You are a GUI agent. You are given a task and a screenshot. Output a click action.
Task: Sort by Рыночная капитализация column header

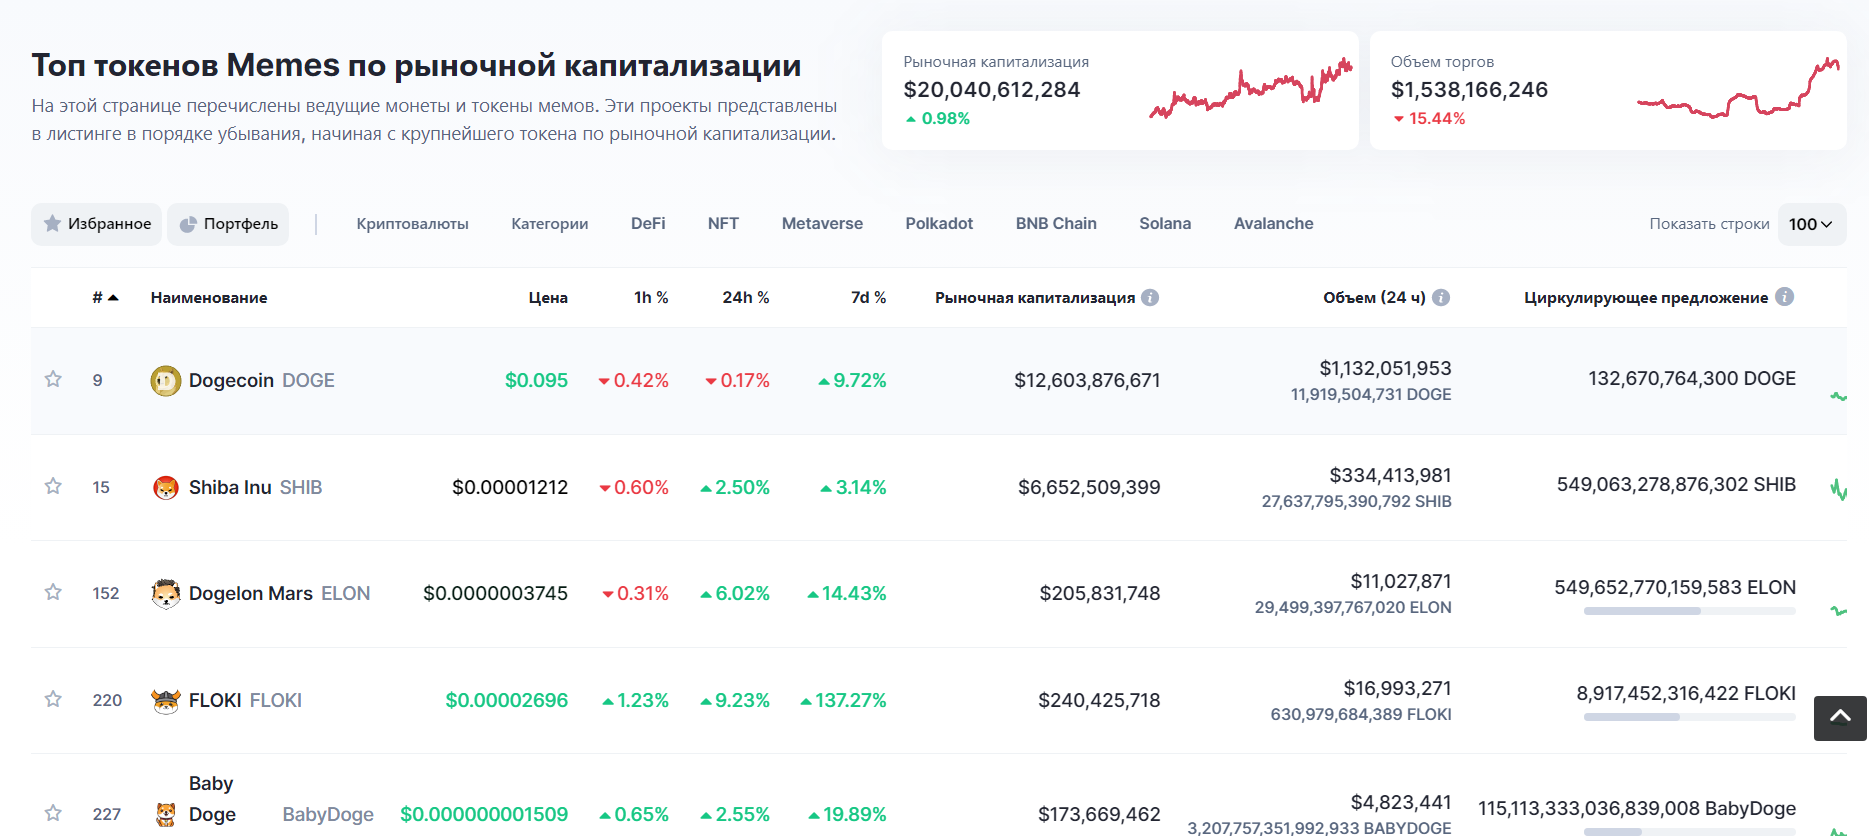(x=1035, y=297)
